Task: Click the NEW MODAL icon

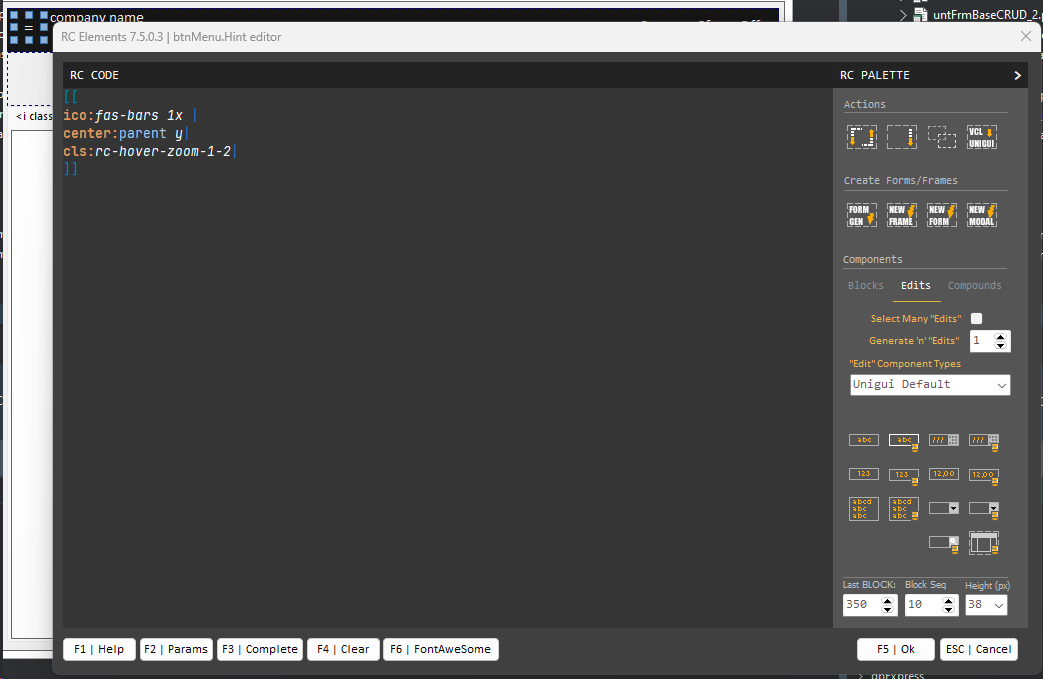Action: (982, 215)
